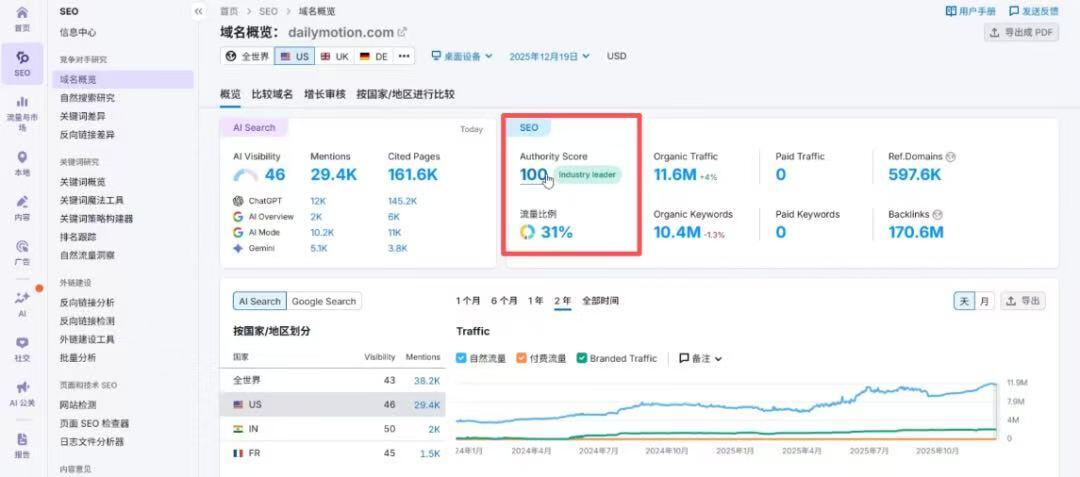1080x477 pixels.
Task: Open the AI sparkle icon in left rail
Action: pos(22,297)
